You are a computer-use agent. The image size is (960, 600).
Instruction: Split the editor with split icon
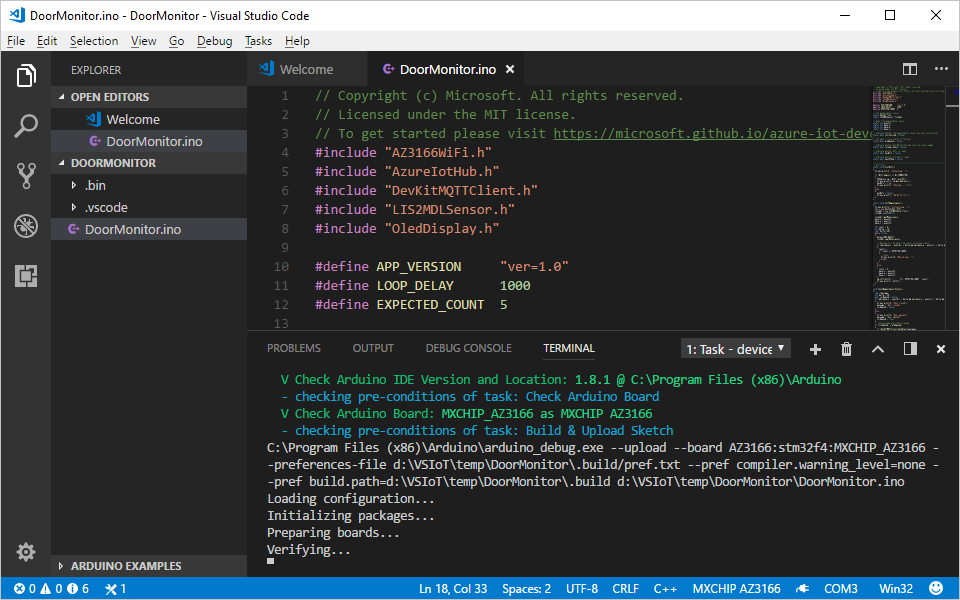pos(910,69)
